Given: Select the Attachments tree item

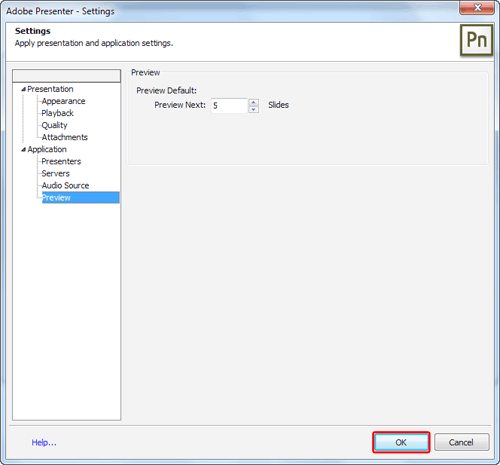Looking at the screenshot, I should [65, 137].
